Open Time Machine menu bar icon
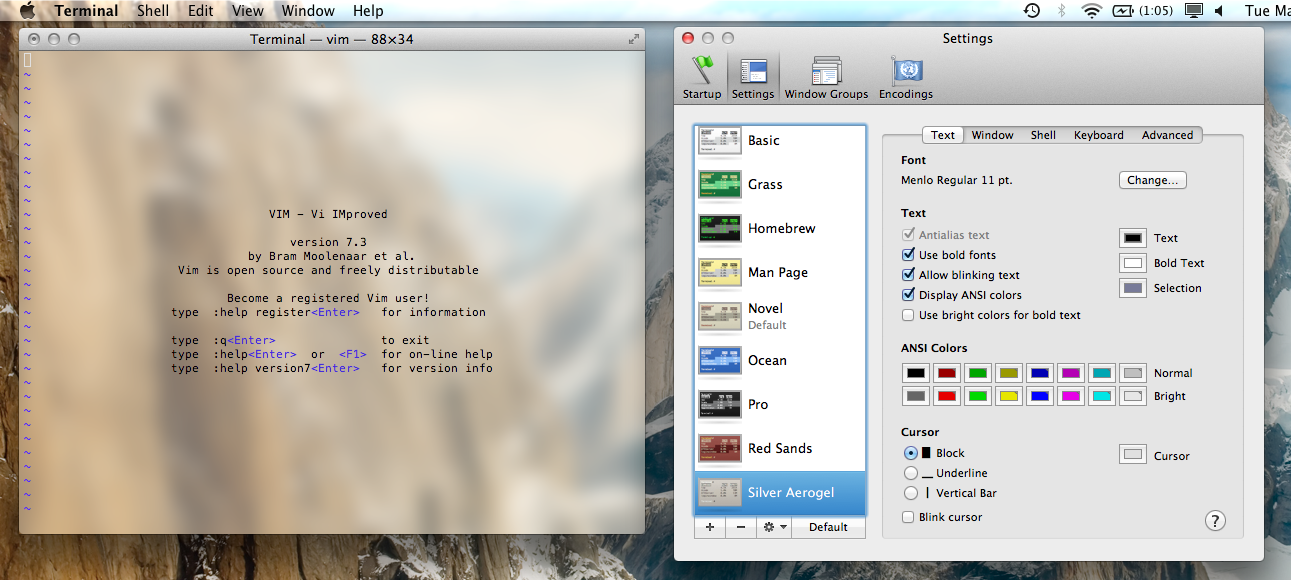This screenshot has height=580, width=1291. (1032, 11)
